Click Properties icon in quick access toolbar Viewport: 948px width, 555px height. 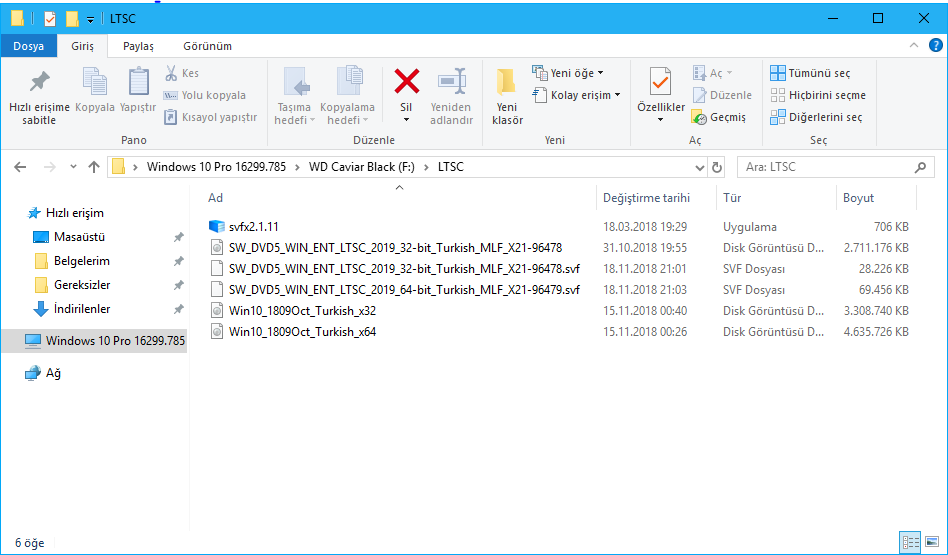(50, 19)
